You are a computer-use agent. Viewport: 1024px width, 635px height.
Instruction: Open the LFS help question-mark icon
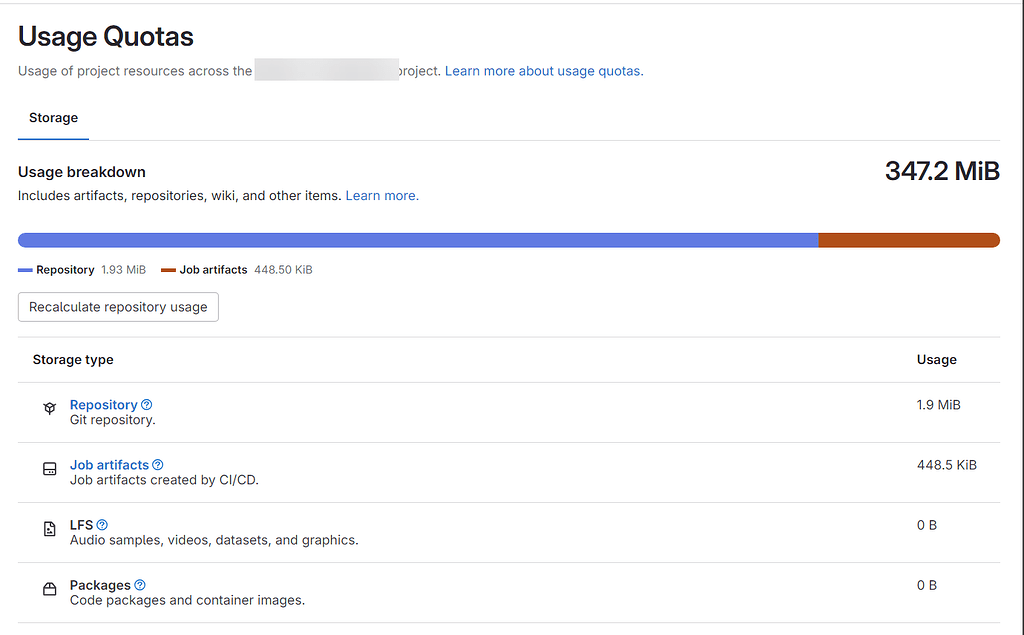(102, 525)
